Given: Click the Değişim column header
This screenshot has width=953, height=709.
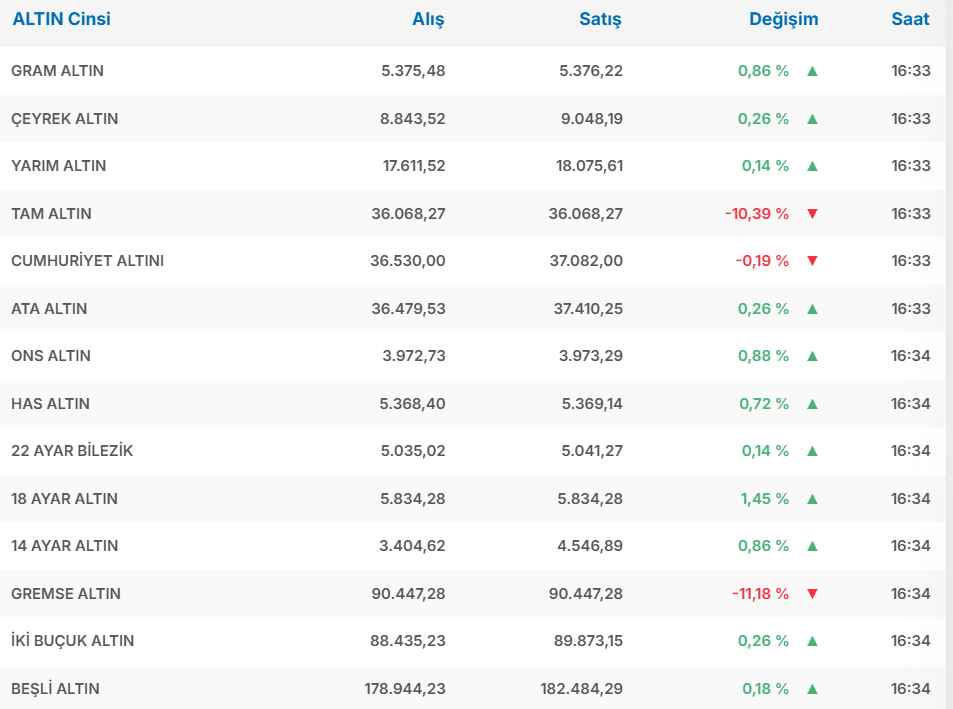Looking at the screenshot, I should (783, 19).
